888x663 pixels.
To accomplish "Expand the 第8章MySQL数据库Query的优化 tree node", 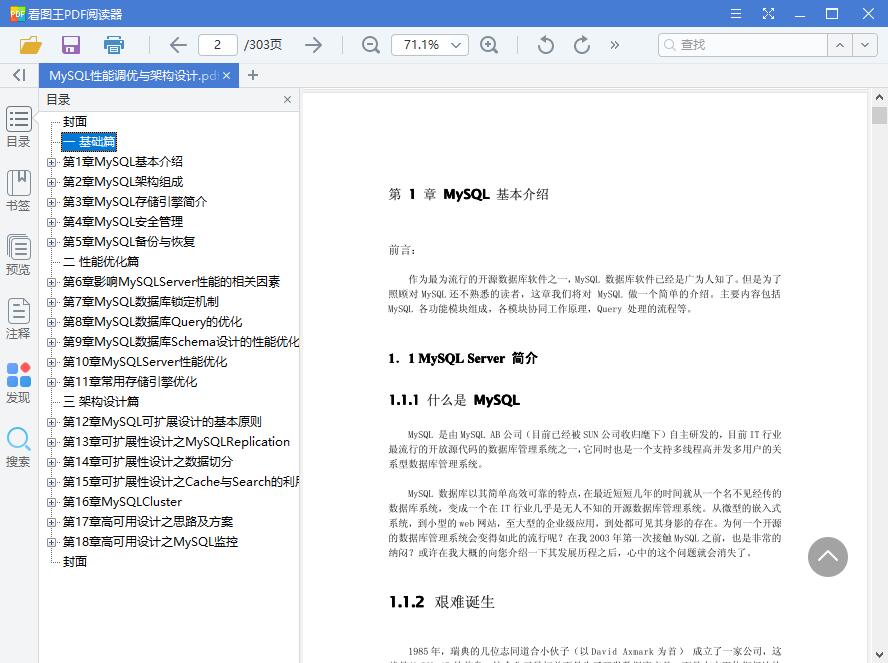I will point(52,322).
